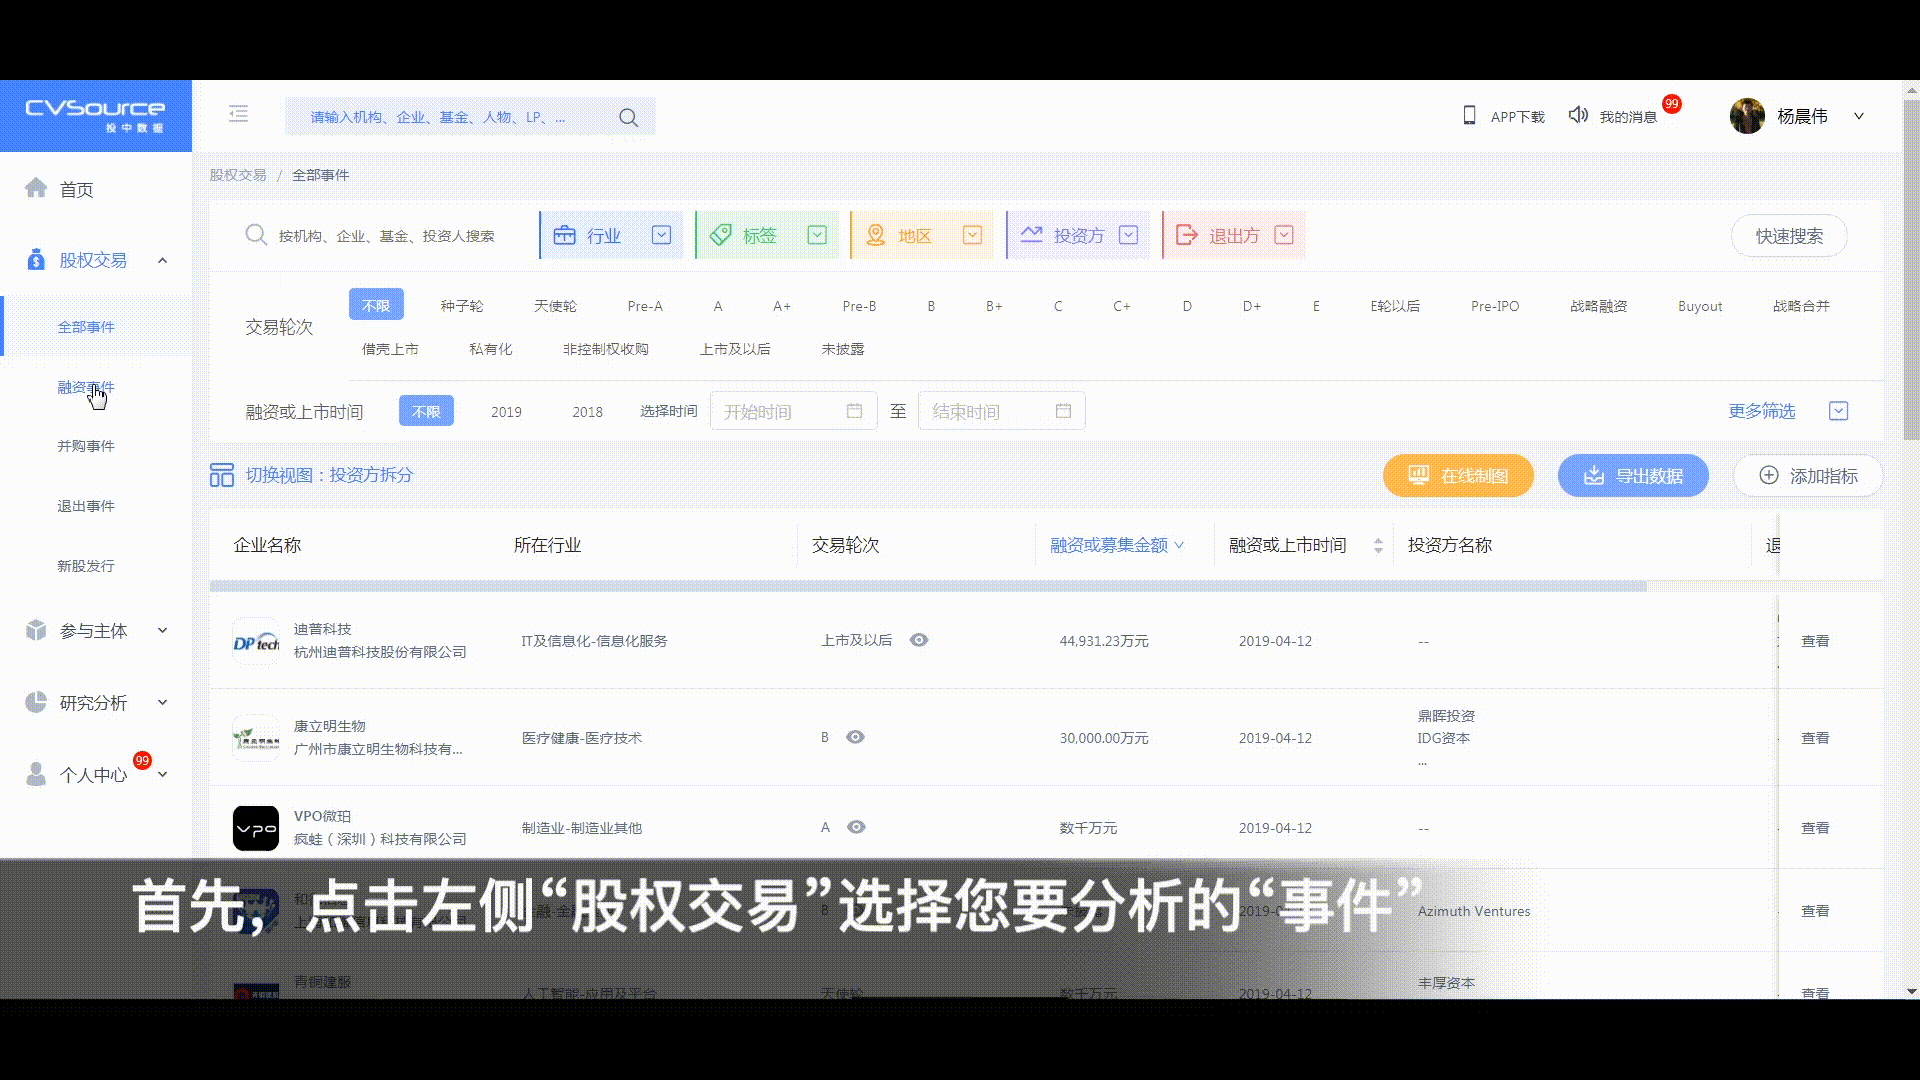Screen dimensions: 1920x1080
Task: Toggle eye icon for 康立明生物 row
Action: pos(855,737)
